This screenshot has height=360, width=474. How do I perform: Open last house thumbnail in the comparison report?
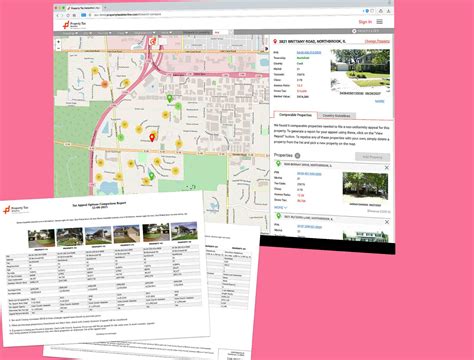click(x=184, y=231)
